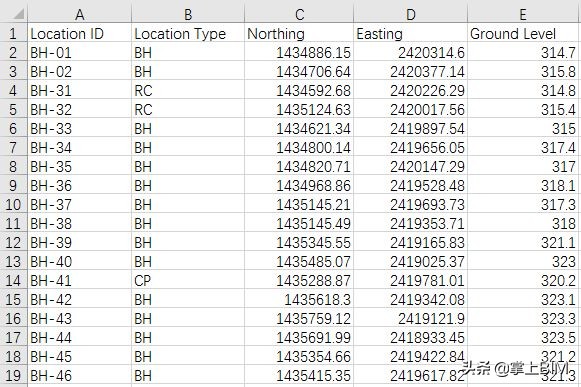Click easting value 2419121.9
This screenshot has width=581, height=387.
pos(411,318)
